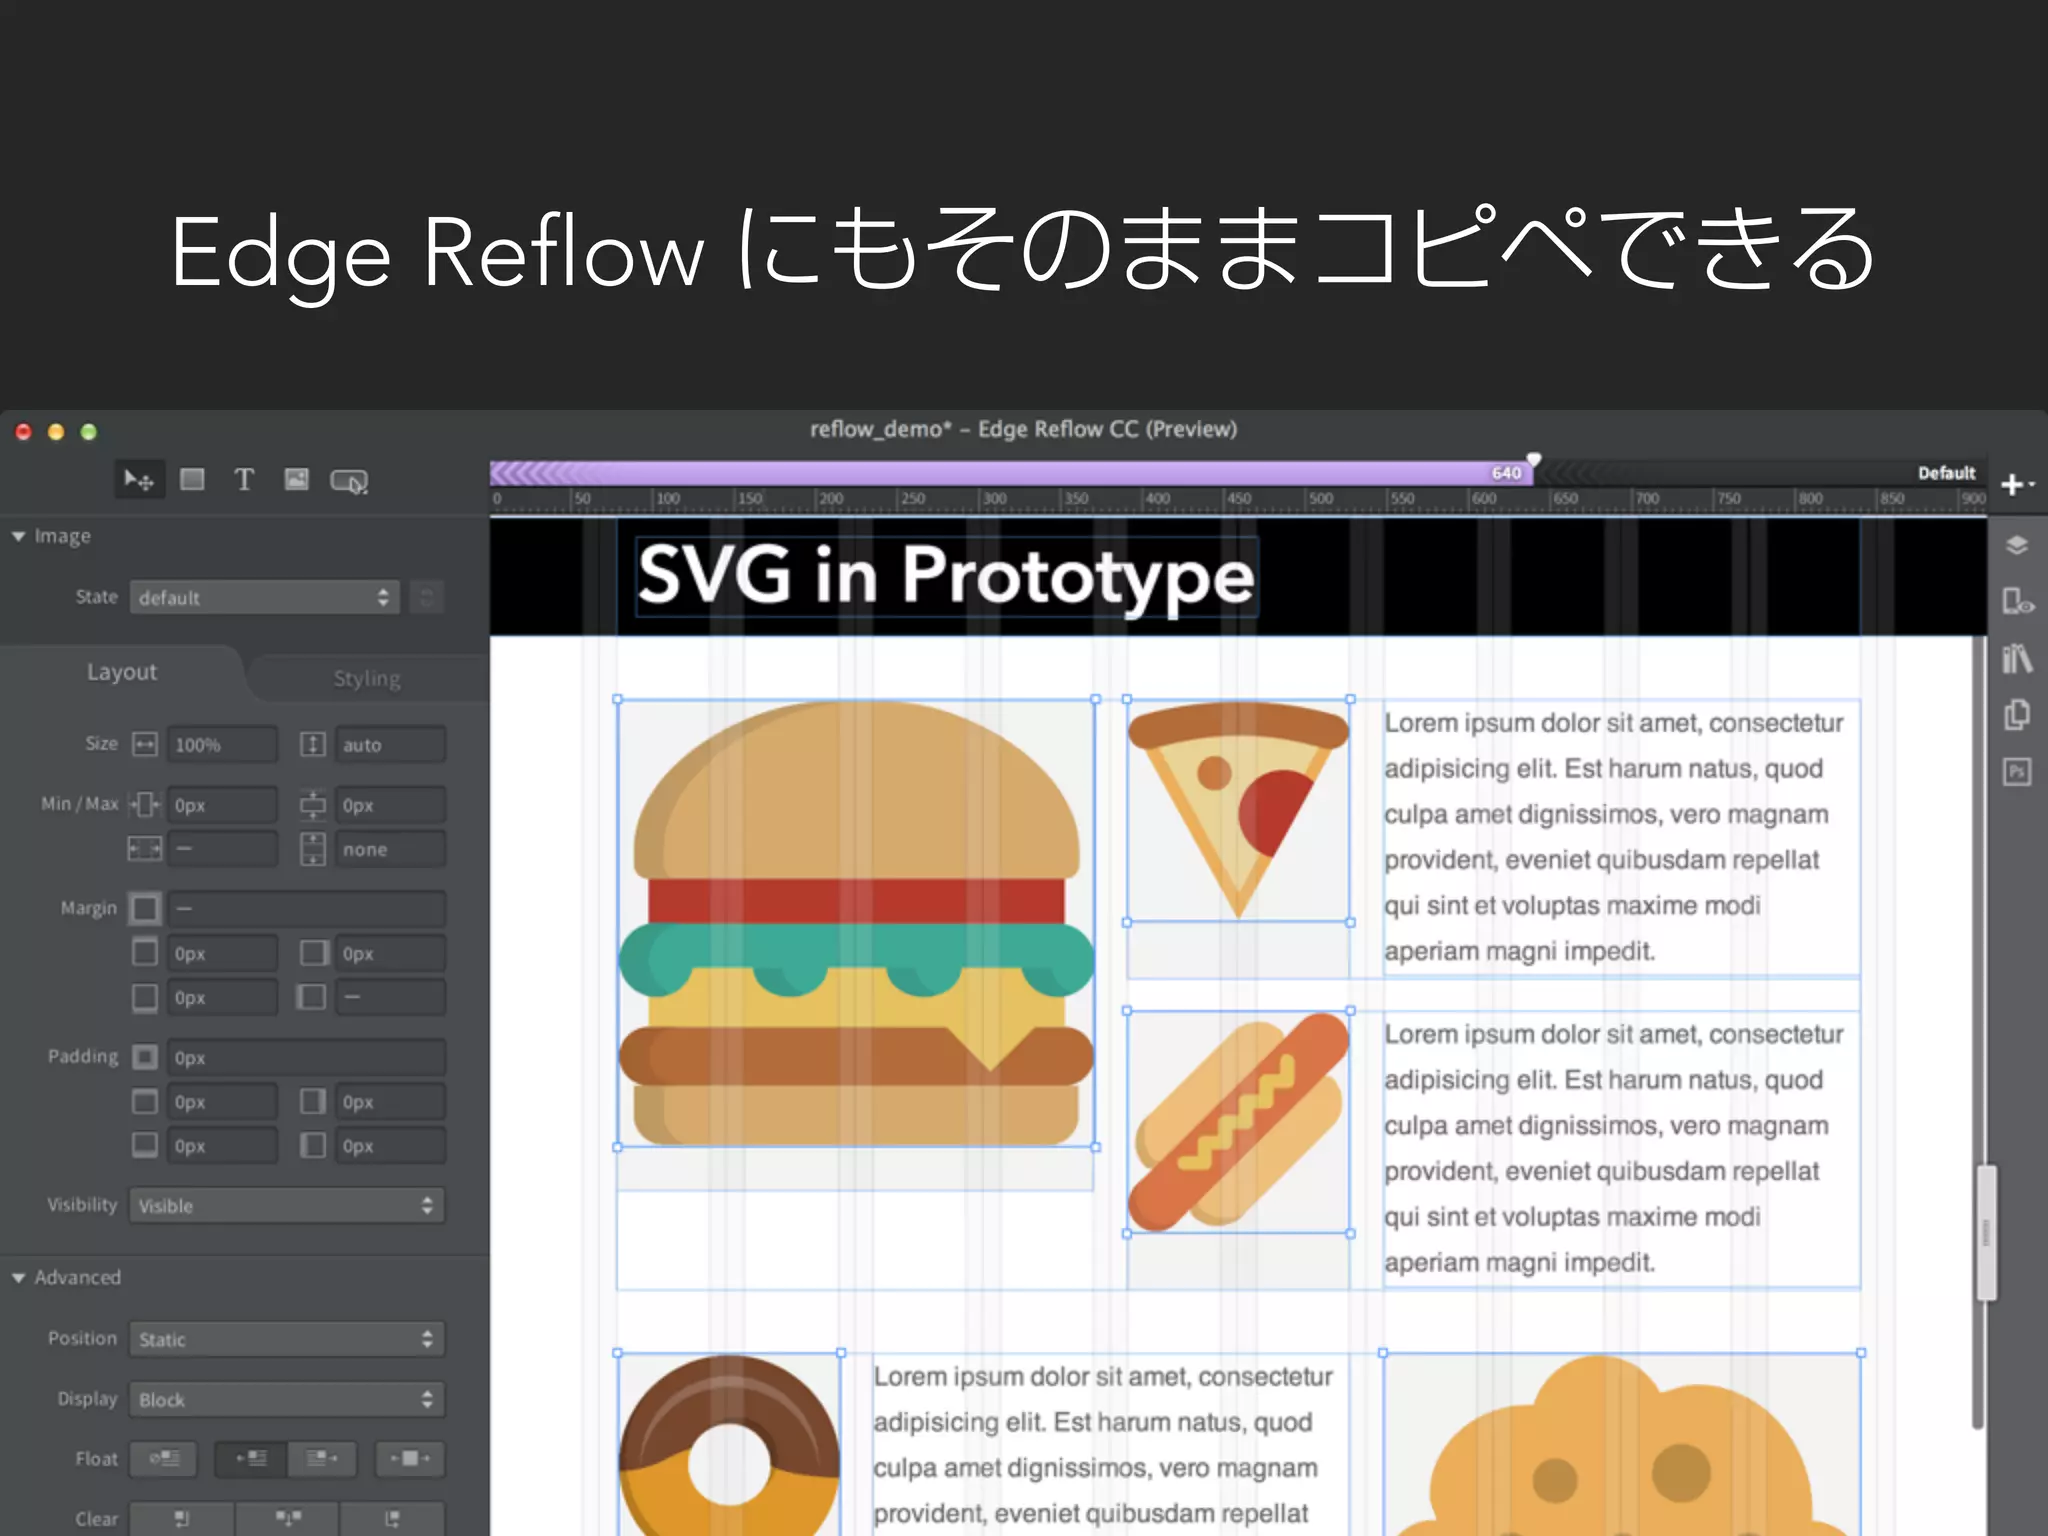Click the Size height auto field
Image resolution: width=2048 pixels, height=1536 pixels.
(x=389, y=744)
